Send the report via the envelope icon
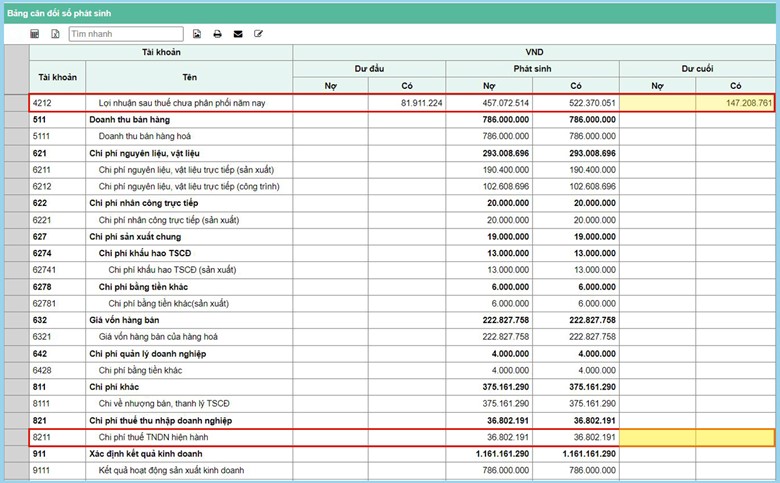 tap(238, 34)
